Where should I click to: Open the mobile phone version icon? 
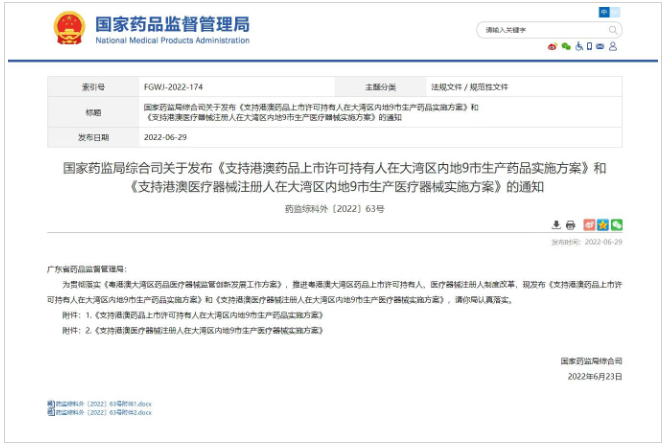[x=589, y=47]
